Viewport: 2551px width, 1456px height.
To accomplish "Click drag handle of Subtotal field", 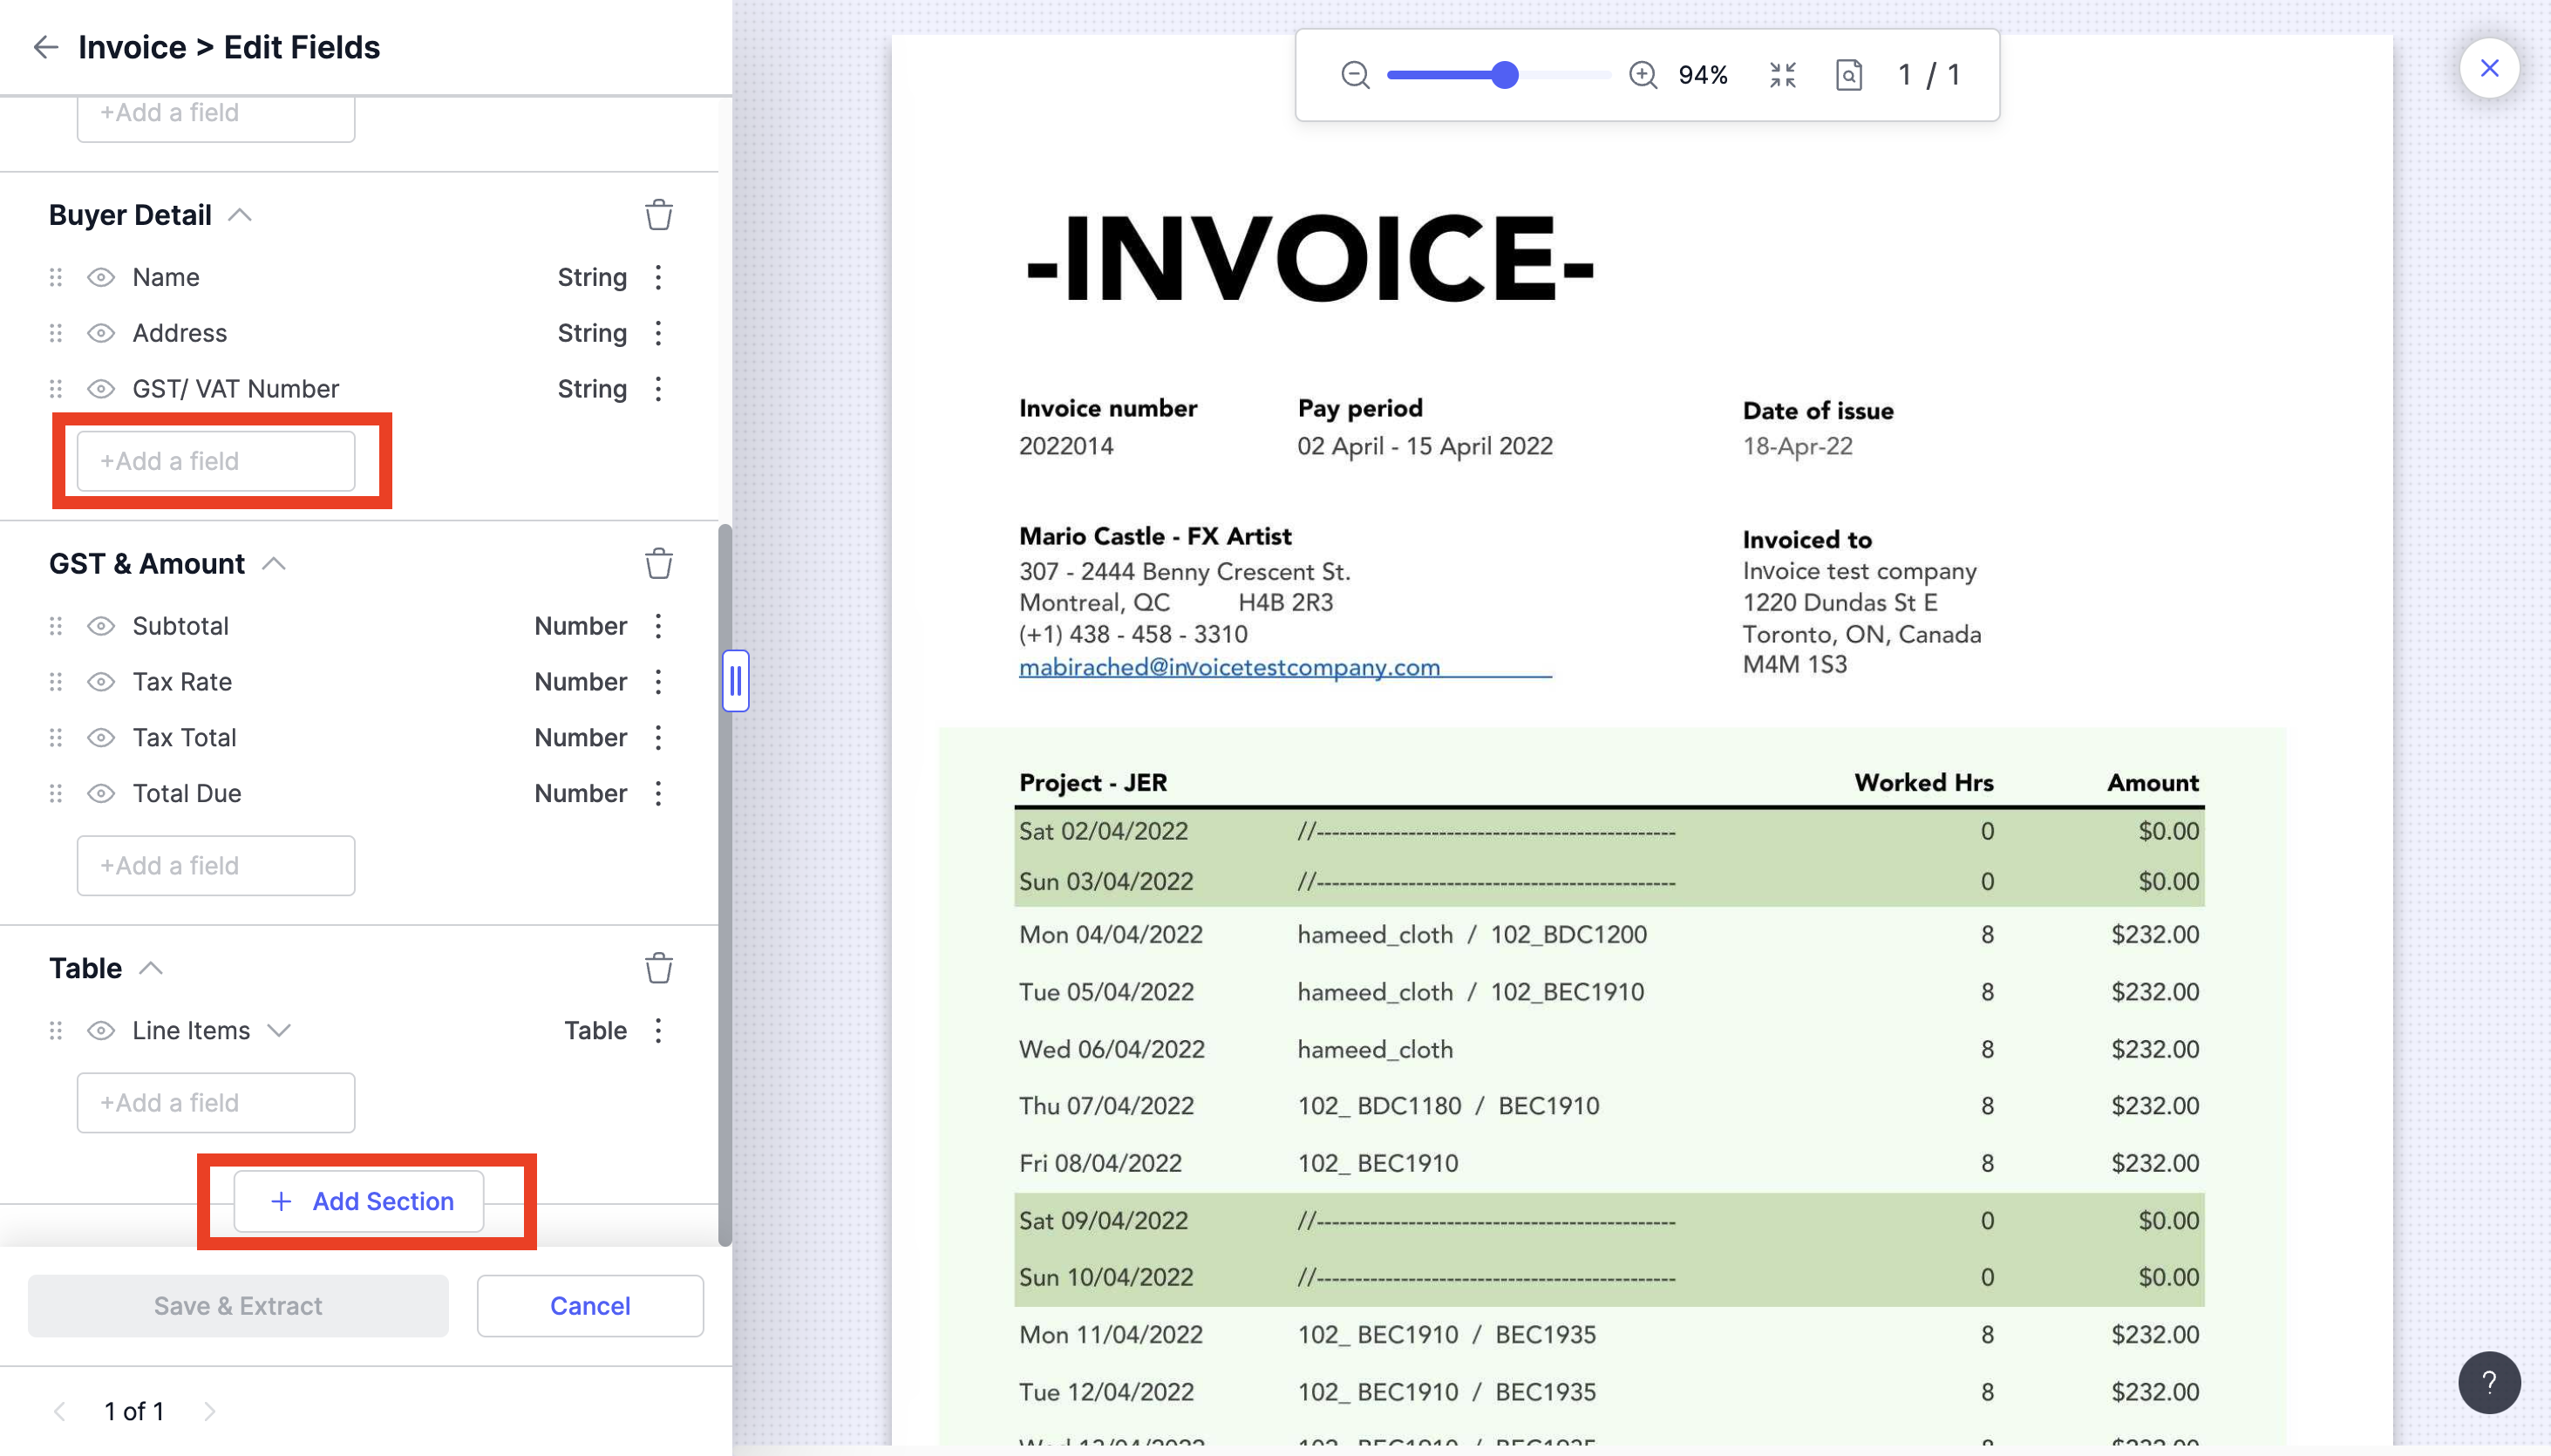I will [56, 626].
